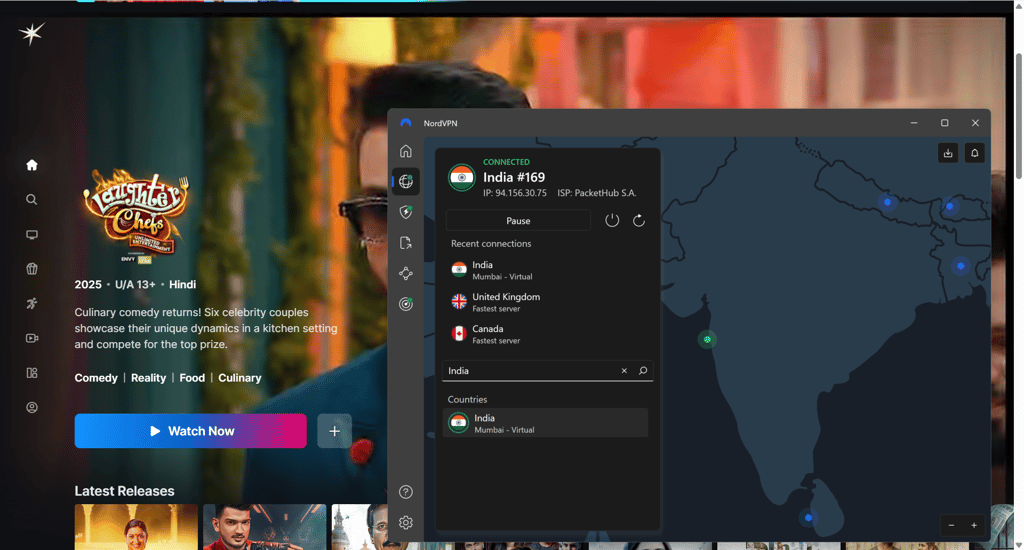This screenshot has height=550, width=1024.
Task: Click the streaming site star logo
Action: click(x=31, y=33)
